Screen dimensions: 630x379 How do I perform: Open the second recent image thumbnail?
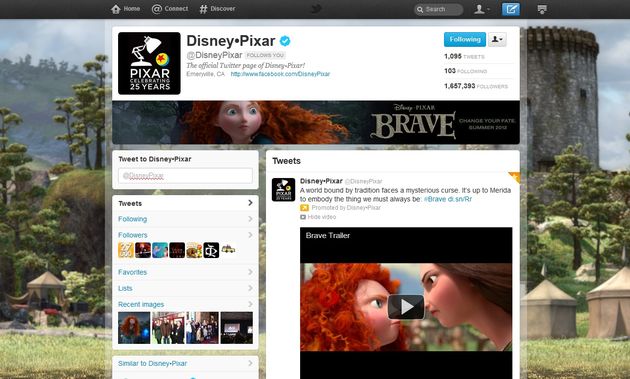point(168,328)
